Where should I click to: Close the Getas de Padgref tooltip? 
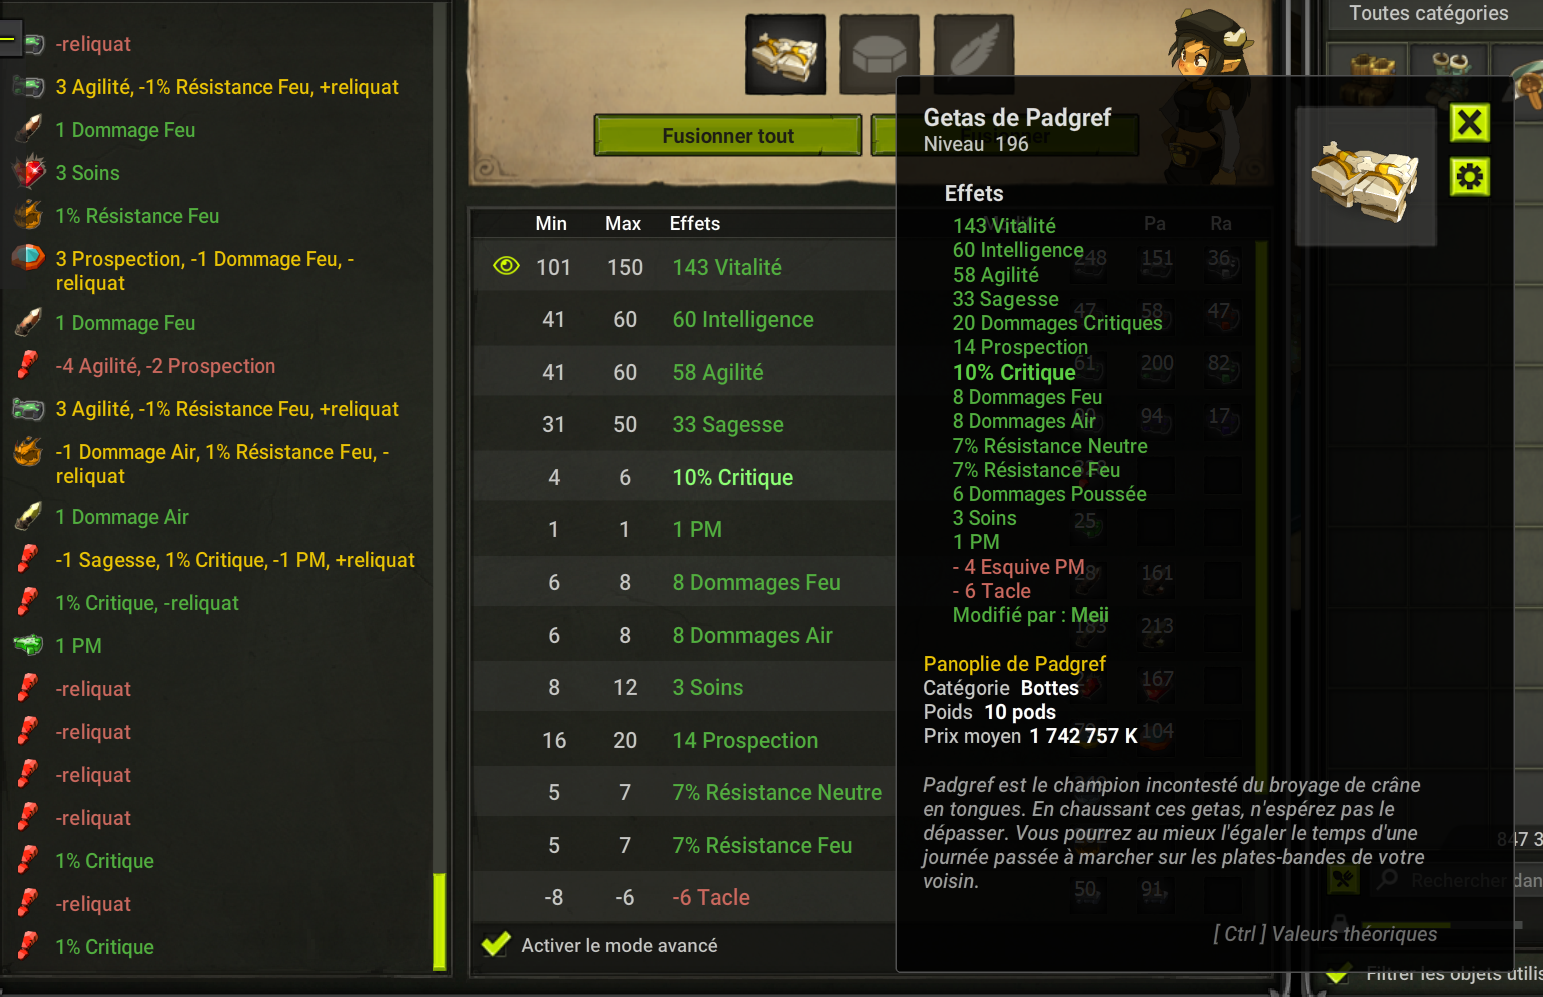pyautogui.click(x=1469, y=123)
